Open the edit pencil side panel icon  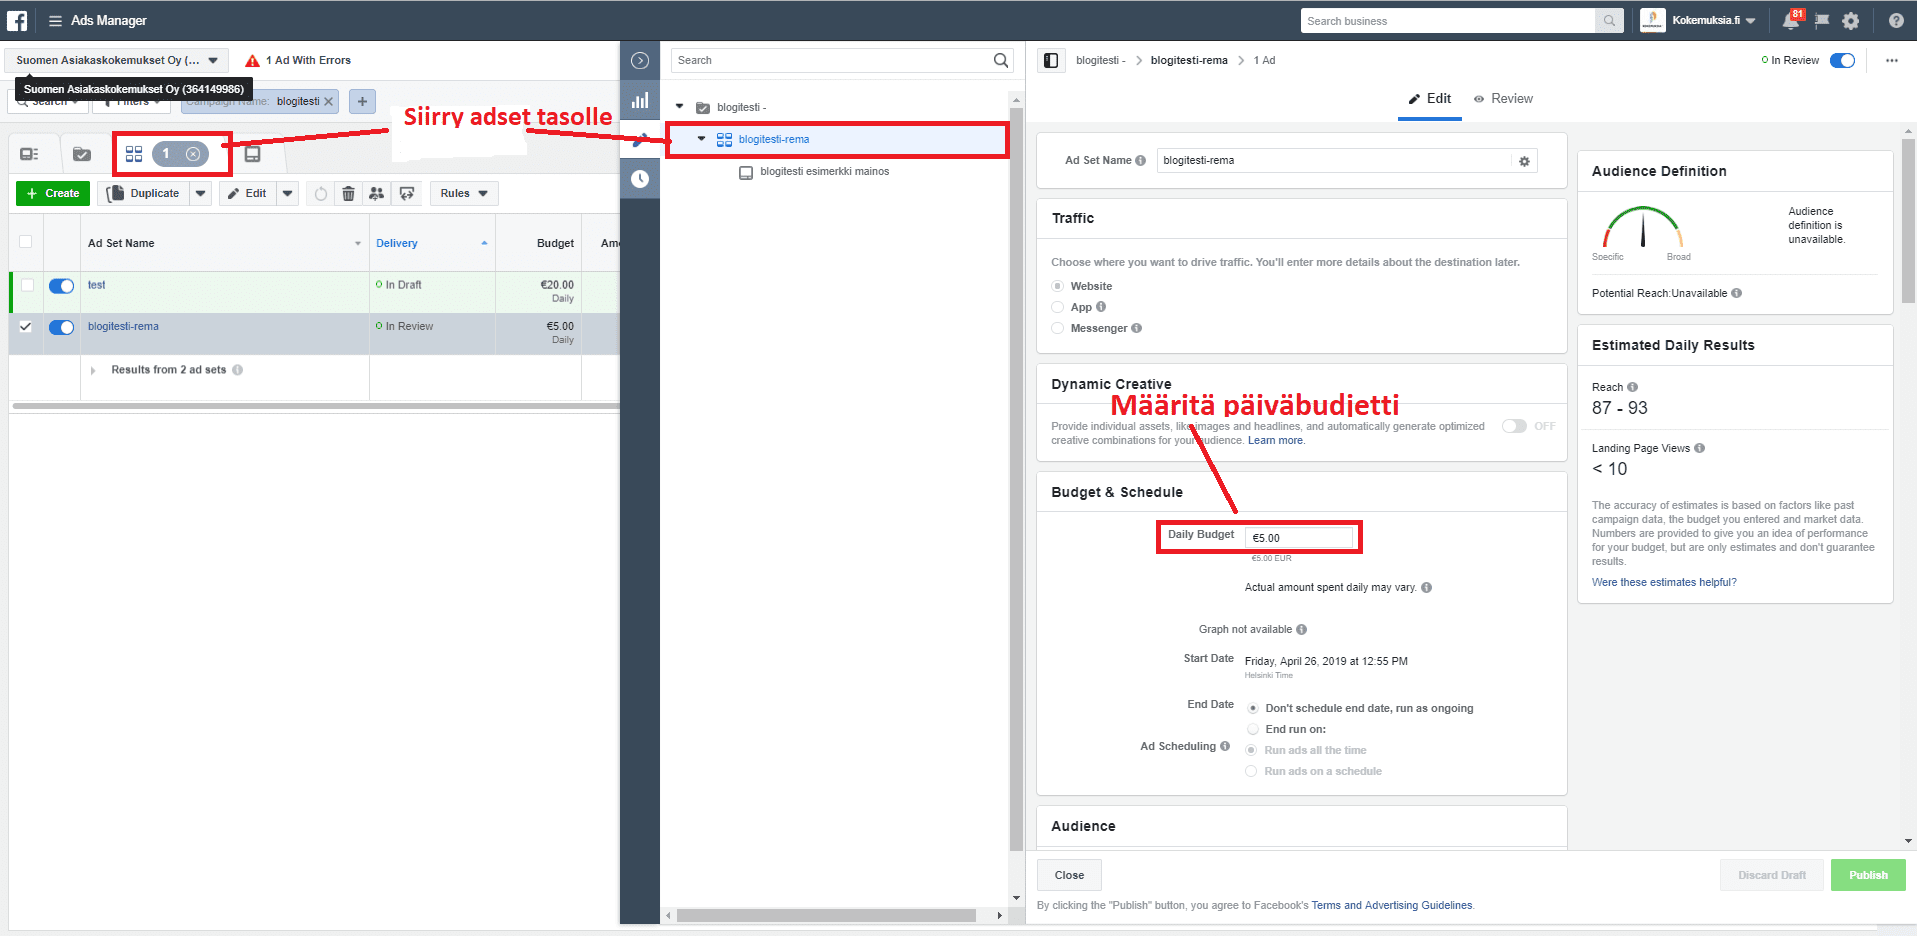[640, 140]
